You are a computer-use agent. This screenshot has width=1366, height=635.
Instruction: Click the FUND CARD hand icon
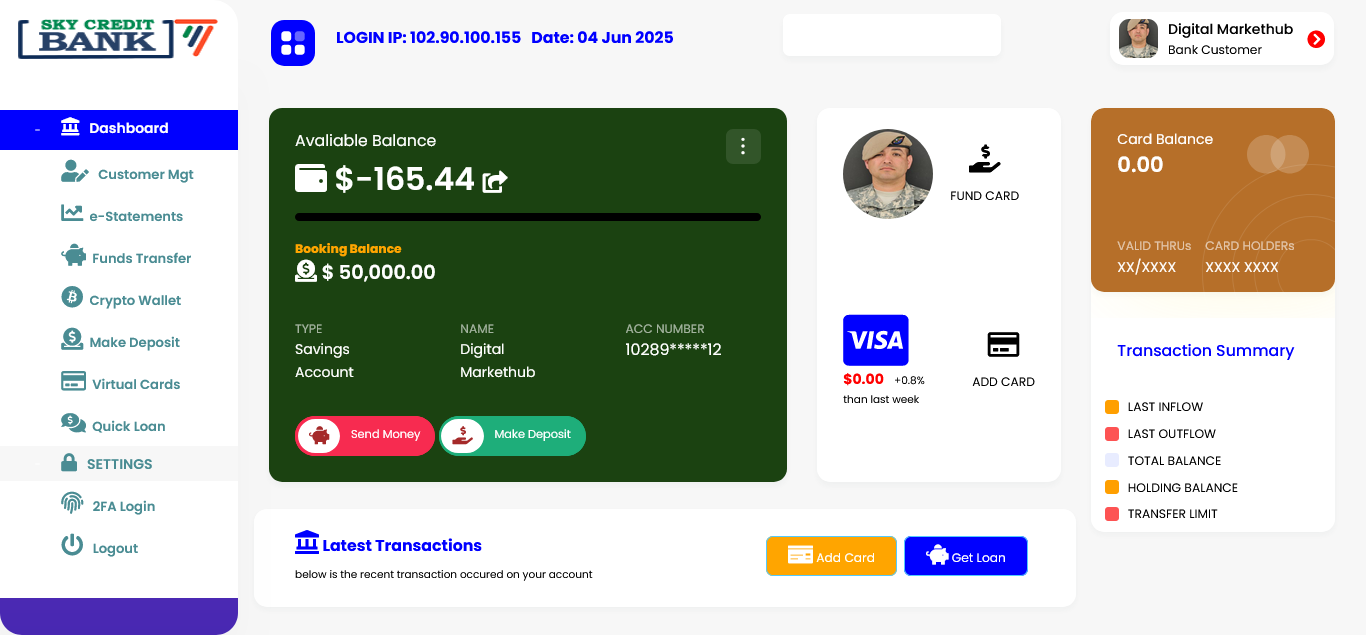click(x=985, y=155)
